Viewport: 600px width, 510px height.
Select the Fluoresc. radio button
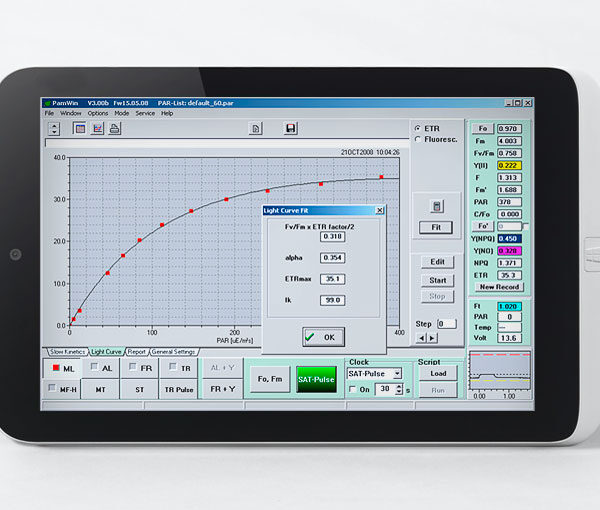[418, 139]
